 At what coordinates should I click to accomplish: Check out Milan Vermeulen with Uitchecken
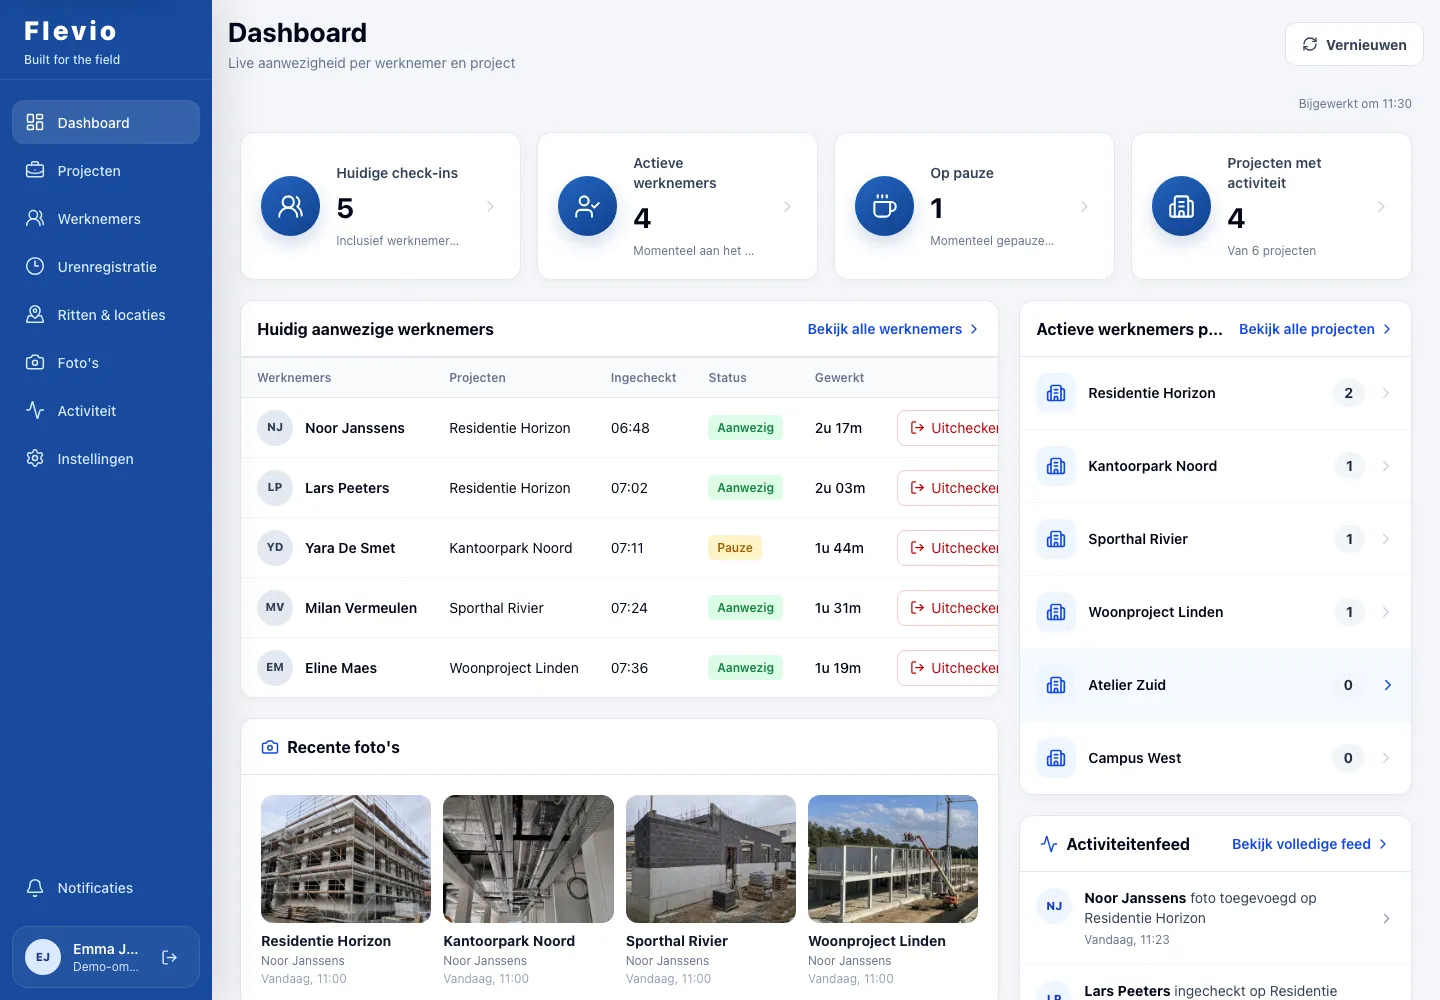(x=949, y=608)
